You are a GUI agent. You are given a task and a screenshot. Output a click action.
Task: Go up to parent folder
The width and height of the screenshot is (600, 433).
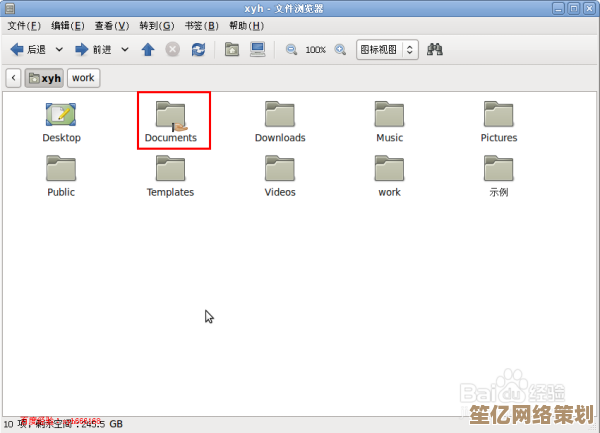click(x=148, y=49)
